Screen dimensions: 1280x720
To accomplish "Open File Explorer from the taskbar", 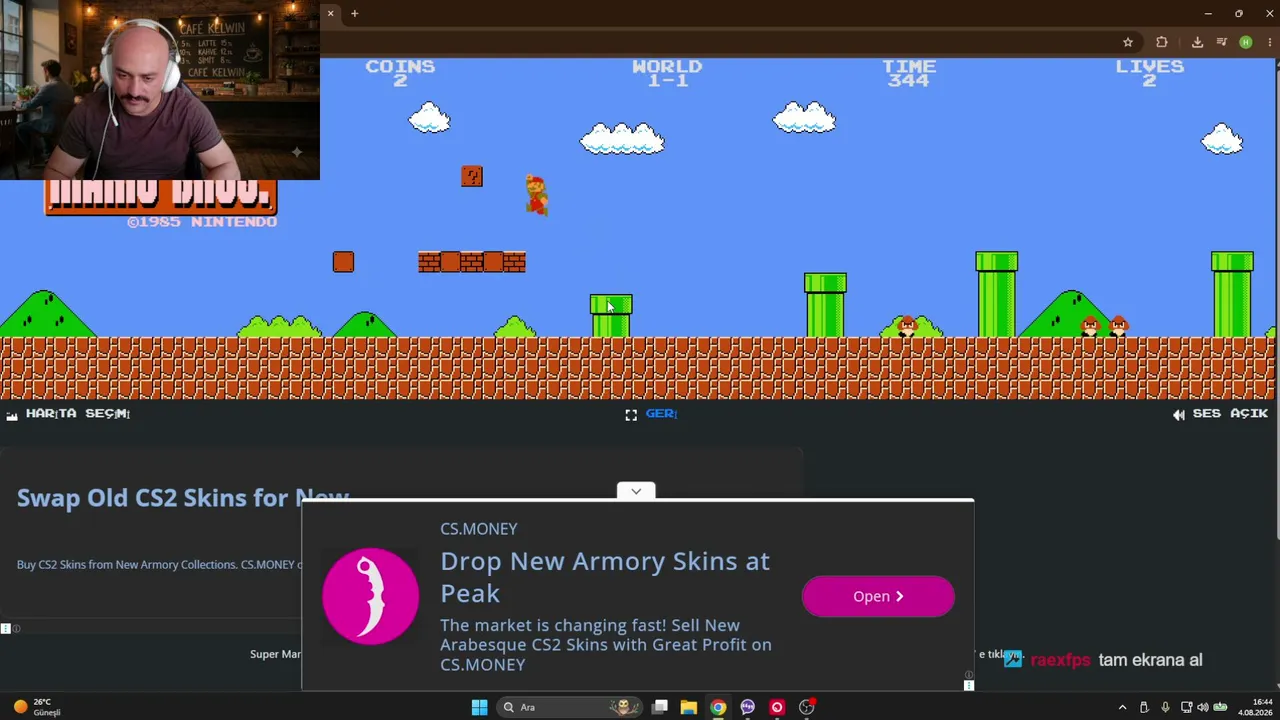I will 689,707.
